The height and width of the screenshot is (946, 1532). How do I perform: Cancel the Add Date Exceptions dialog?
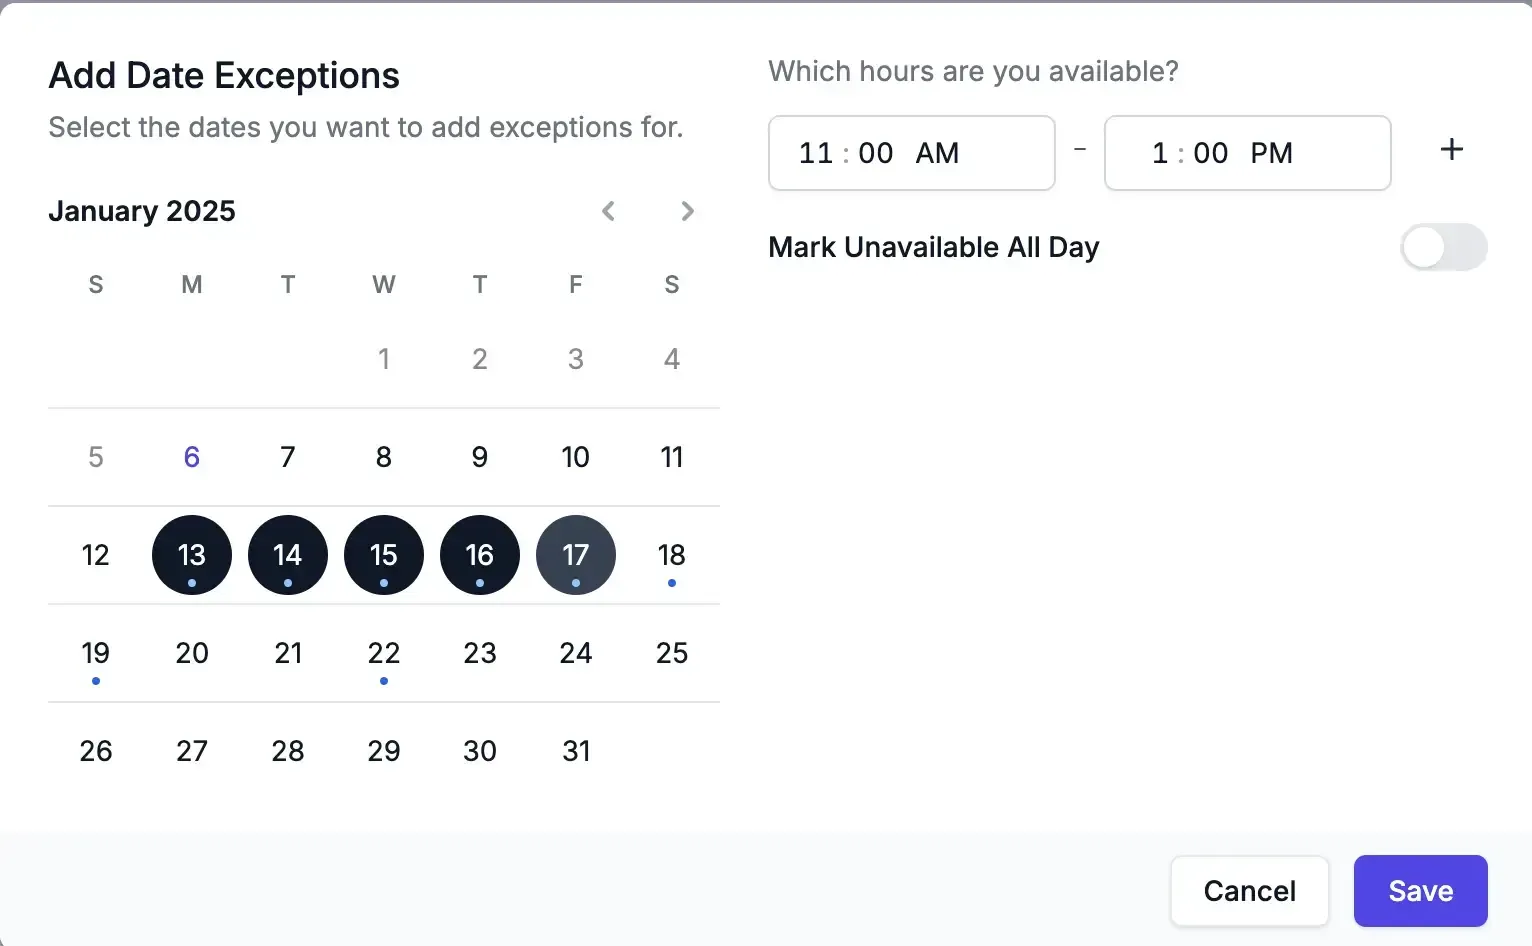(1249, 891)
